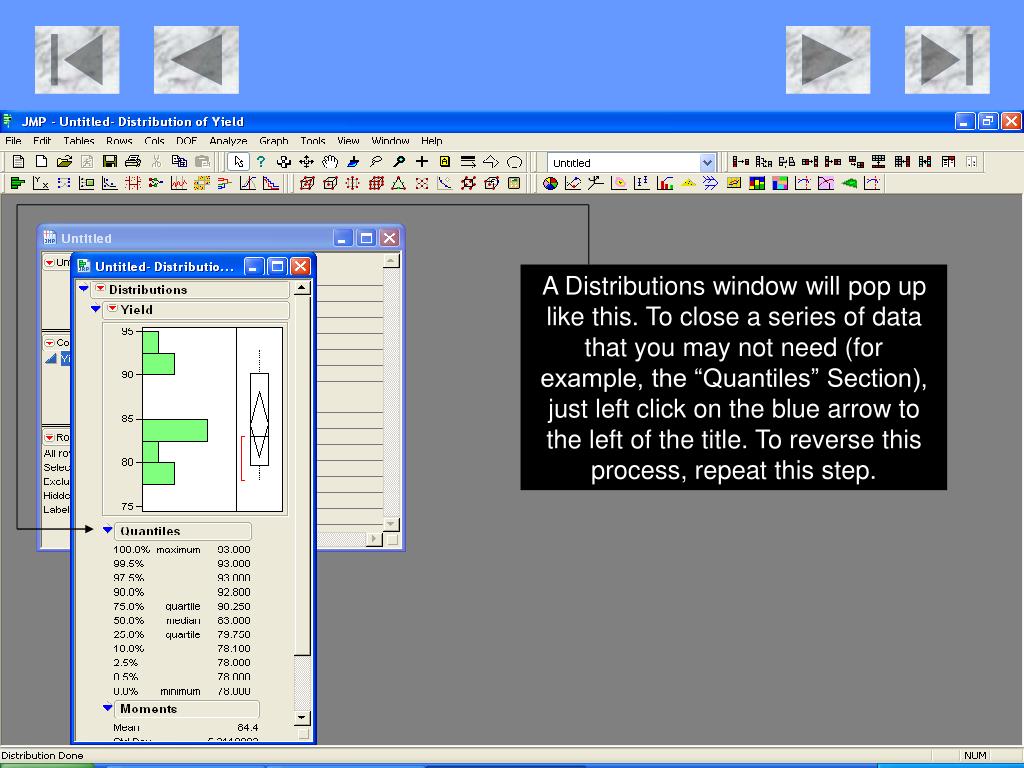Viewport: 1024px width, 768px height.
Task: Click the lines tool icon
Action: click(x=468, y=161)
